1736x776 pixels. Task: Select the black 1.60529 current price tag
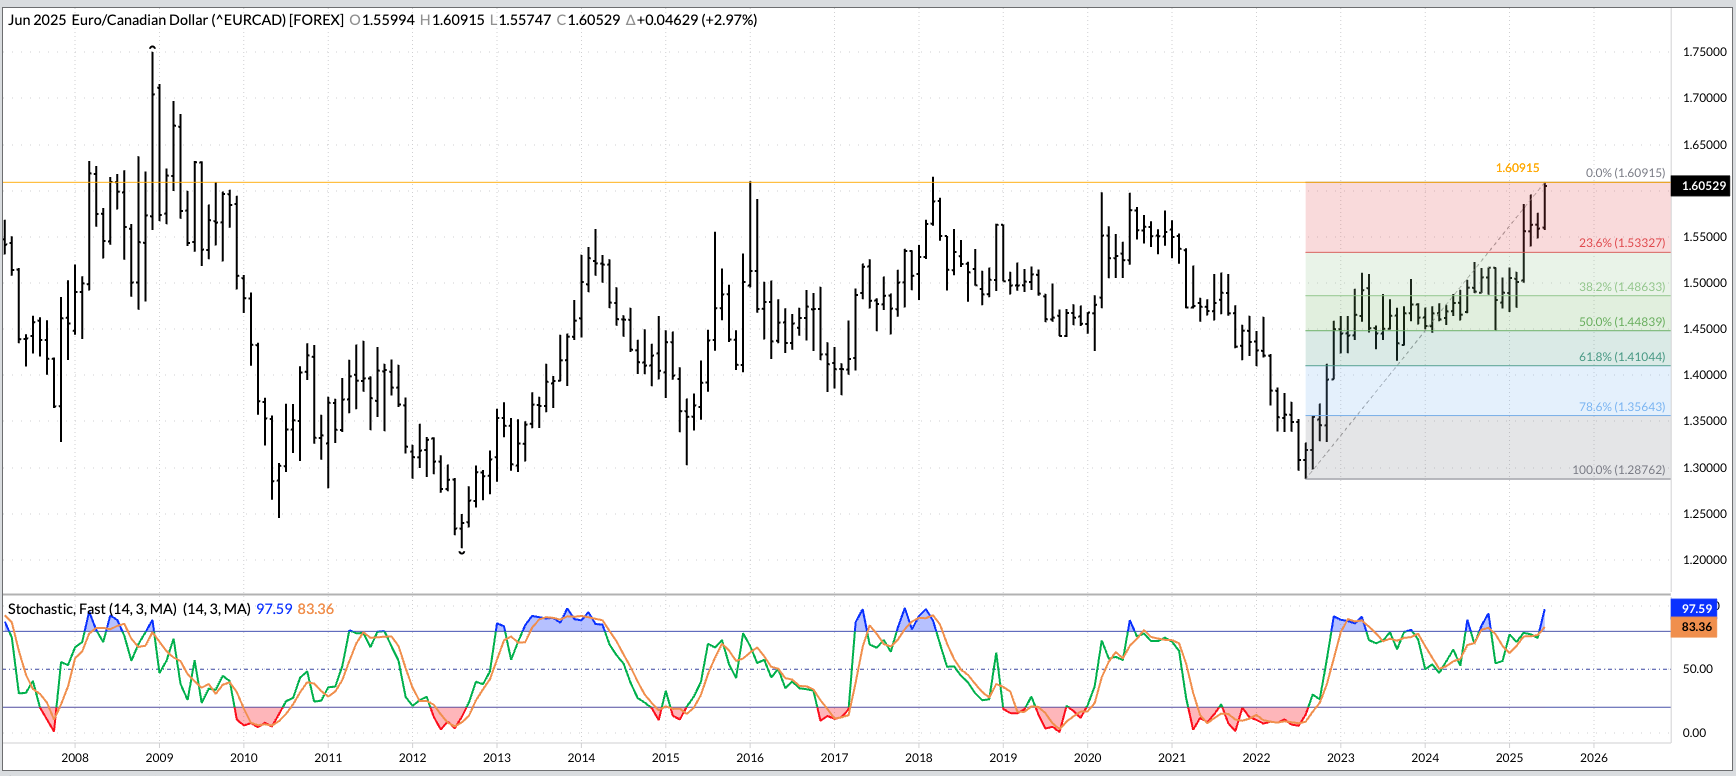click(1703, 186)
